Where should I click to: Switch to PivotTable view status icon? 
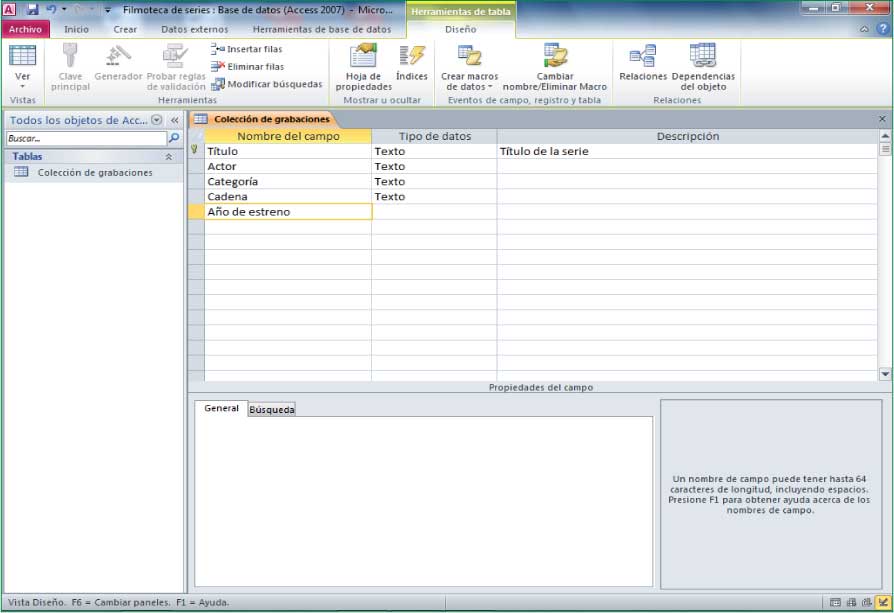click(x=852, y=602)
